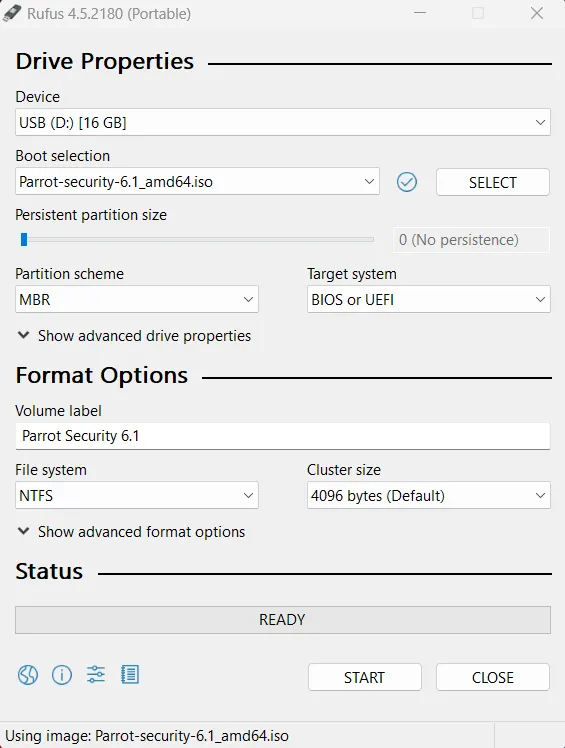Click the Volume label text field
Image resolution: width=565 pixels, height=748 pixels.
[282, 436]
